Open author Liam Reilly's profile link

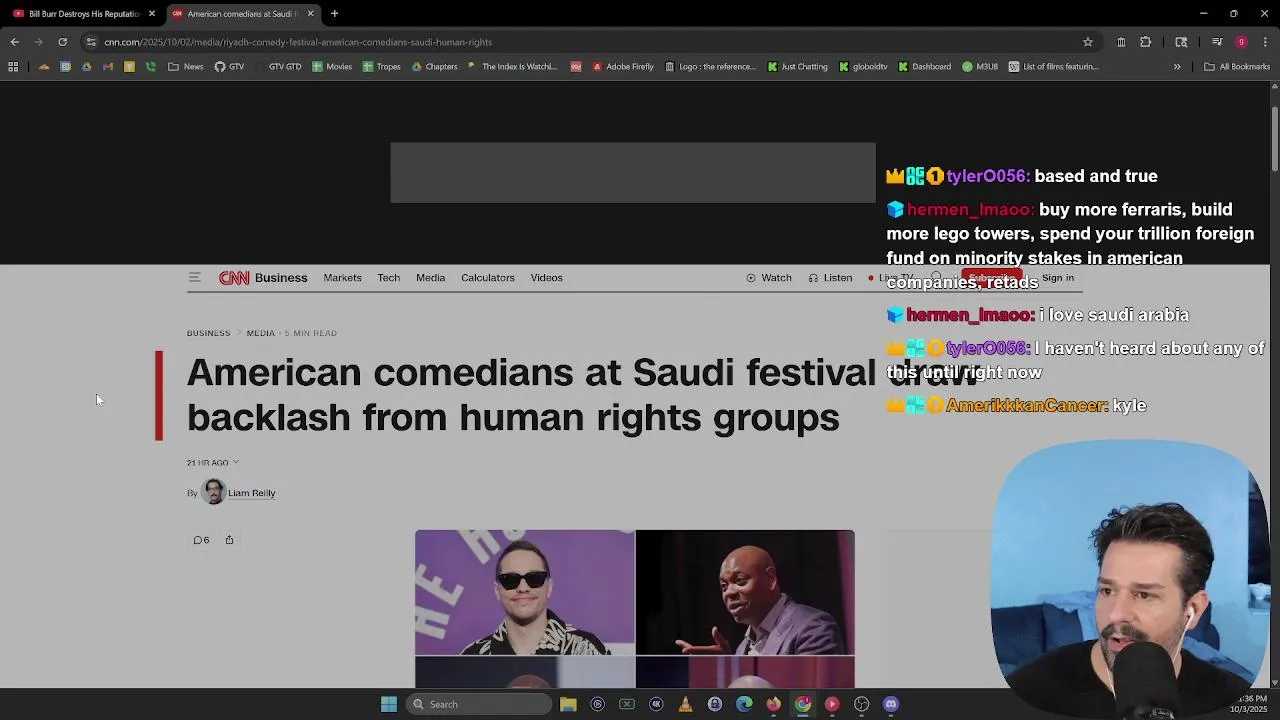point(251,493)
